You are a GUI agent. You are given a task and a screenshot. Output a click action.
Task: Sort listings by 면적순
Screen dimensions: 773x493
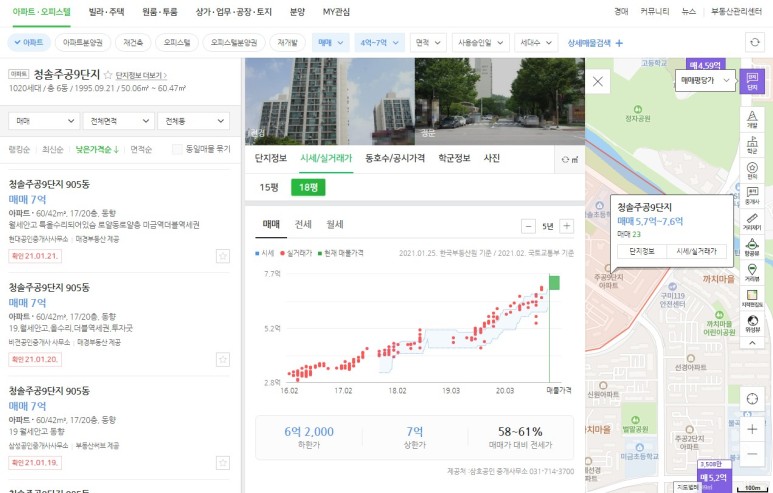141,149
